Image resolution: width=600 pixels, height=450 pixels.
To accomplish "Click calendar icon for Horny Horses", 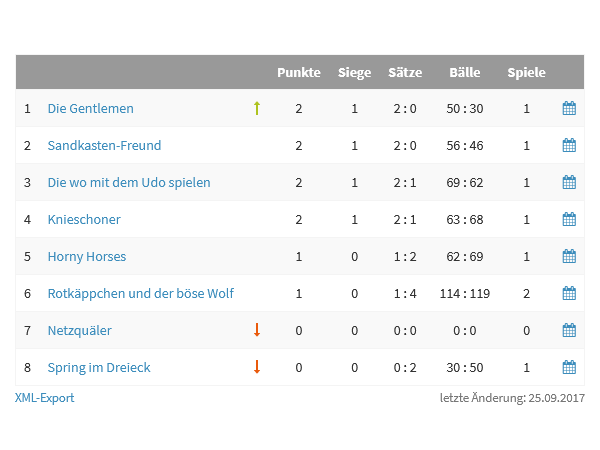I will pos(569,256).
